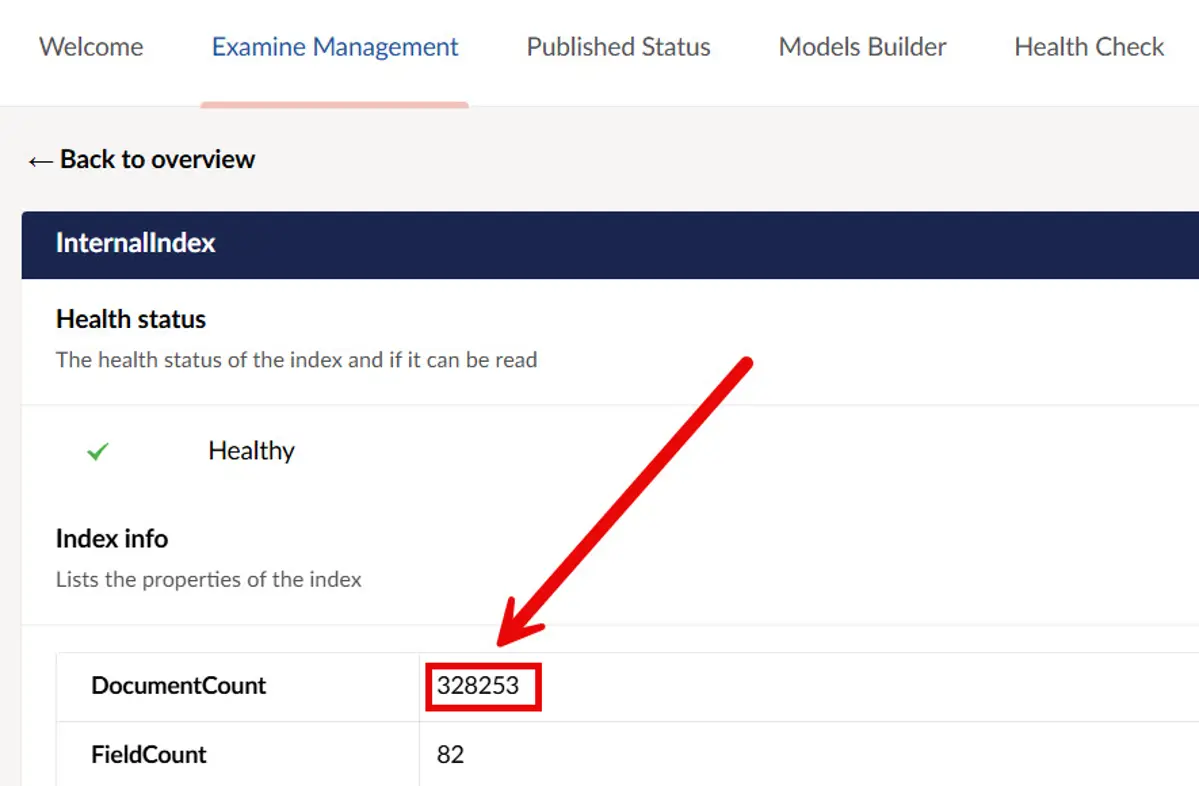The height and width of the screenshot is (786, 1199).
Task: Click the underline beneath the Examine Management tab
Action: (x=334, y=103)
